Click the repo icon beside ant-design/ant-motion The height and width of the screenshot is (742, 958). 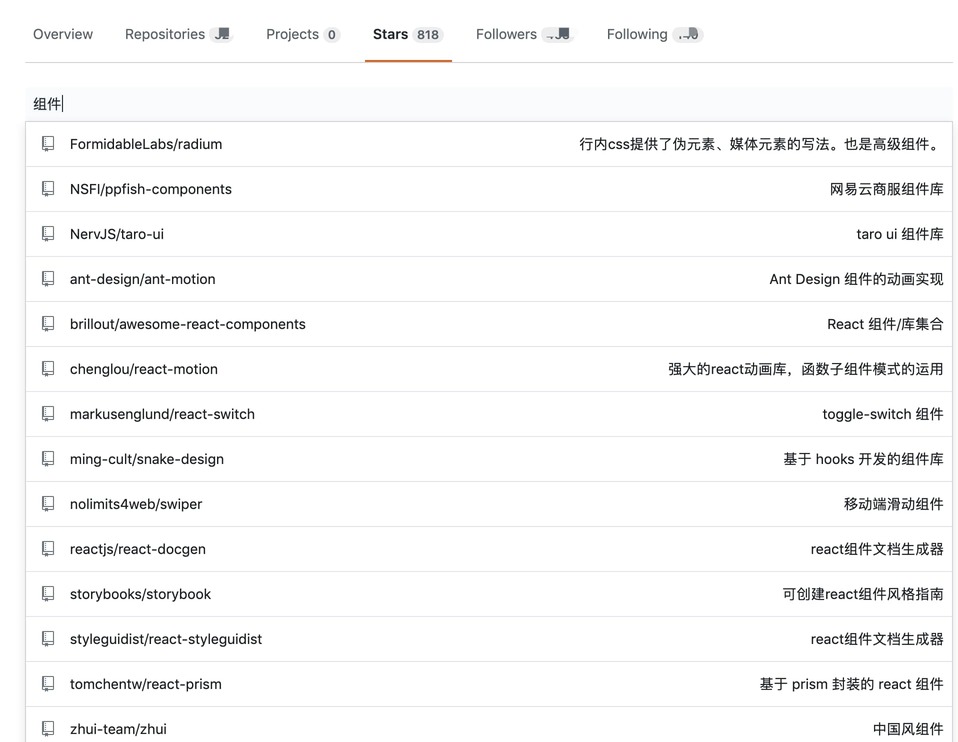[48, 279]
